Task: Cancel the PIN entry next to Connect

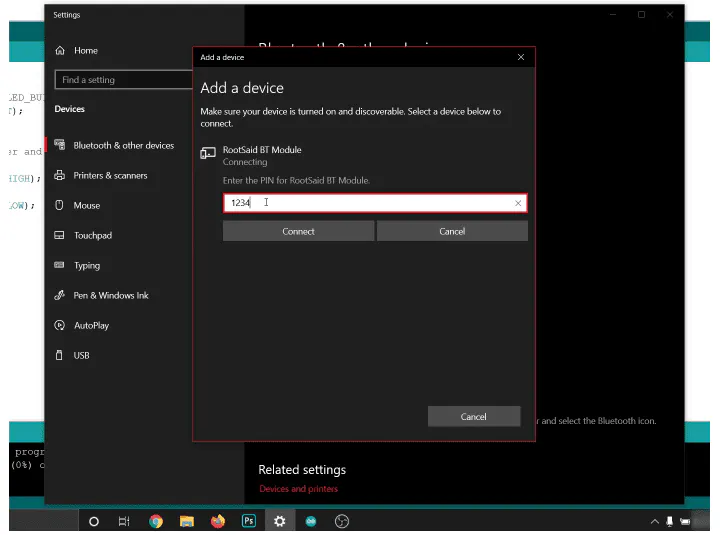Action: tap(452, 231)
